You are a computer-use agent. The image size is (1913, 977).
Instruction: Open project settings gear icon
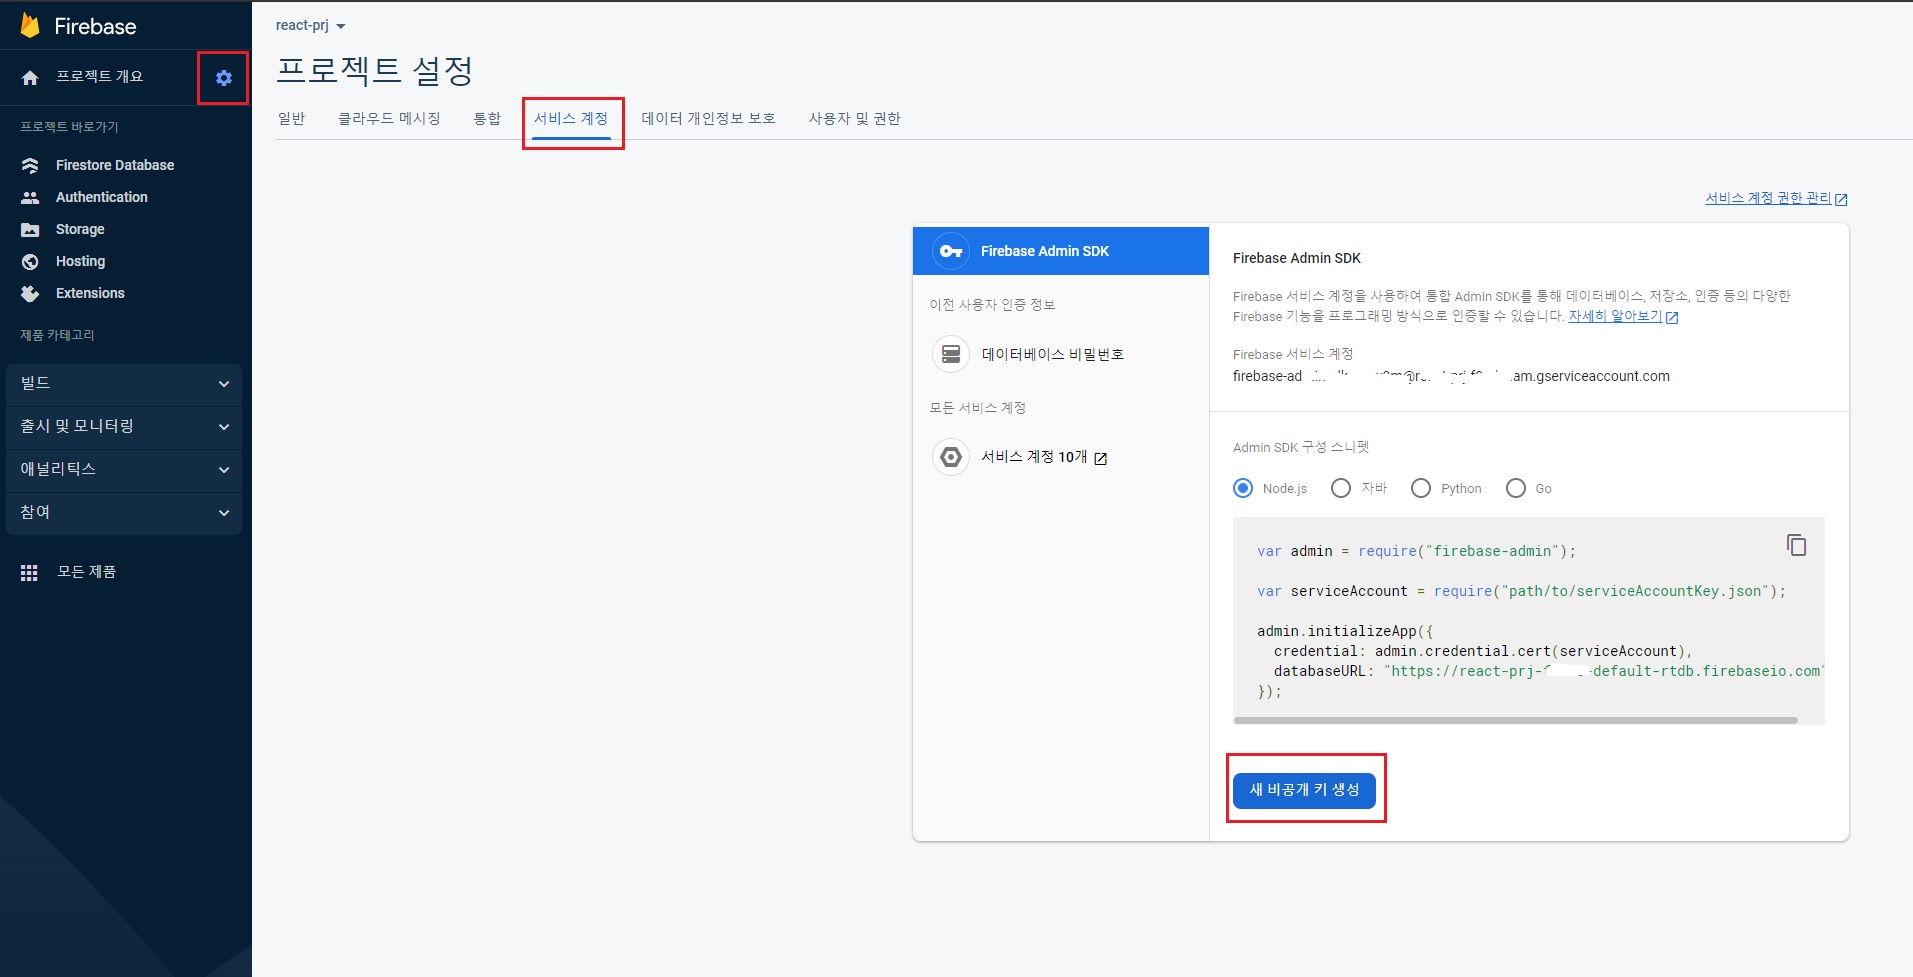click(x=224, y=78)
